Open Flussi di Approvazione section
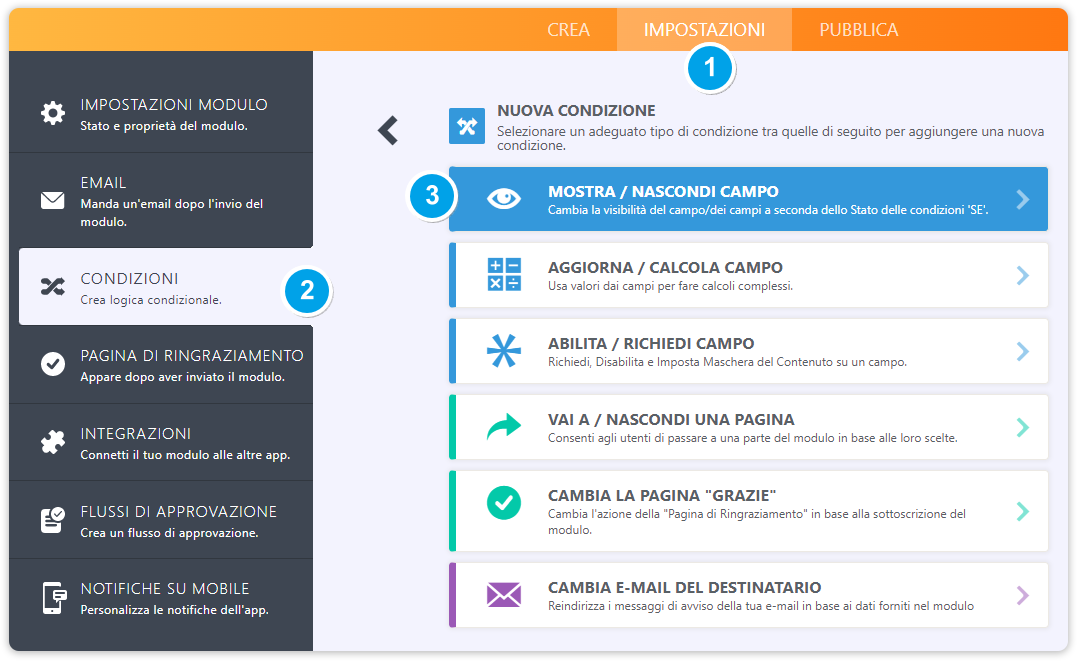The height and width of the screenshot is (661, 1077). click(161, 520)
